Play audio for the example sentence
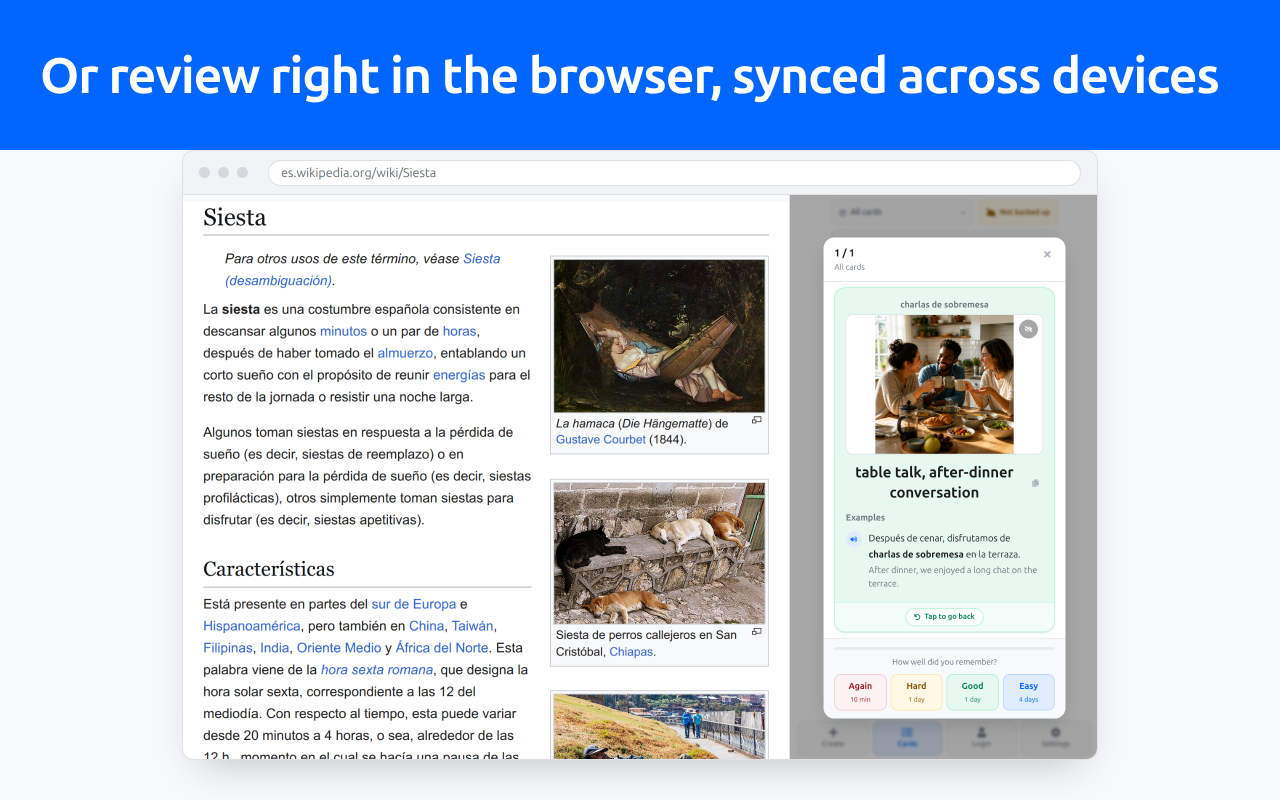 click(853, 539)
